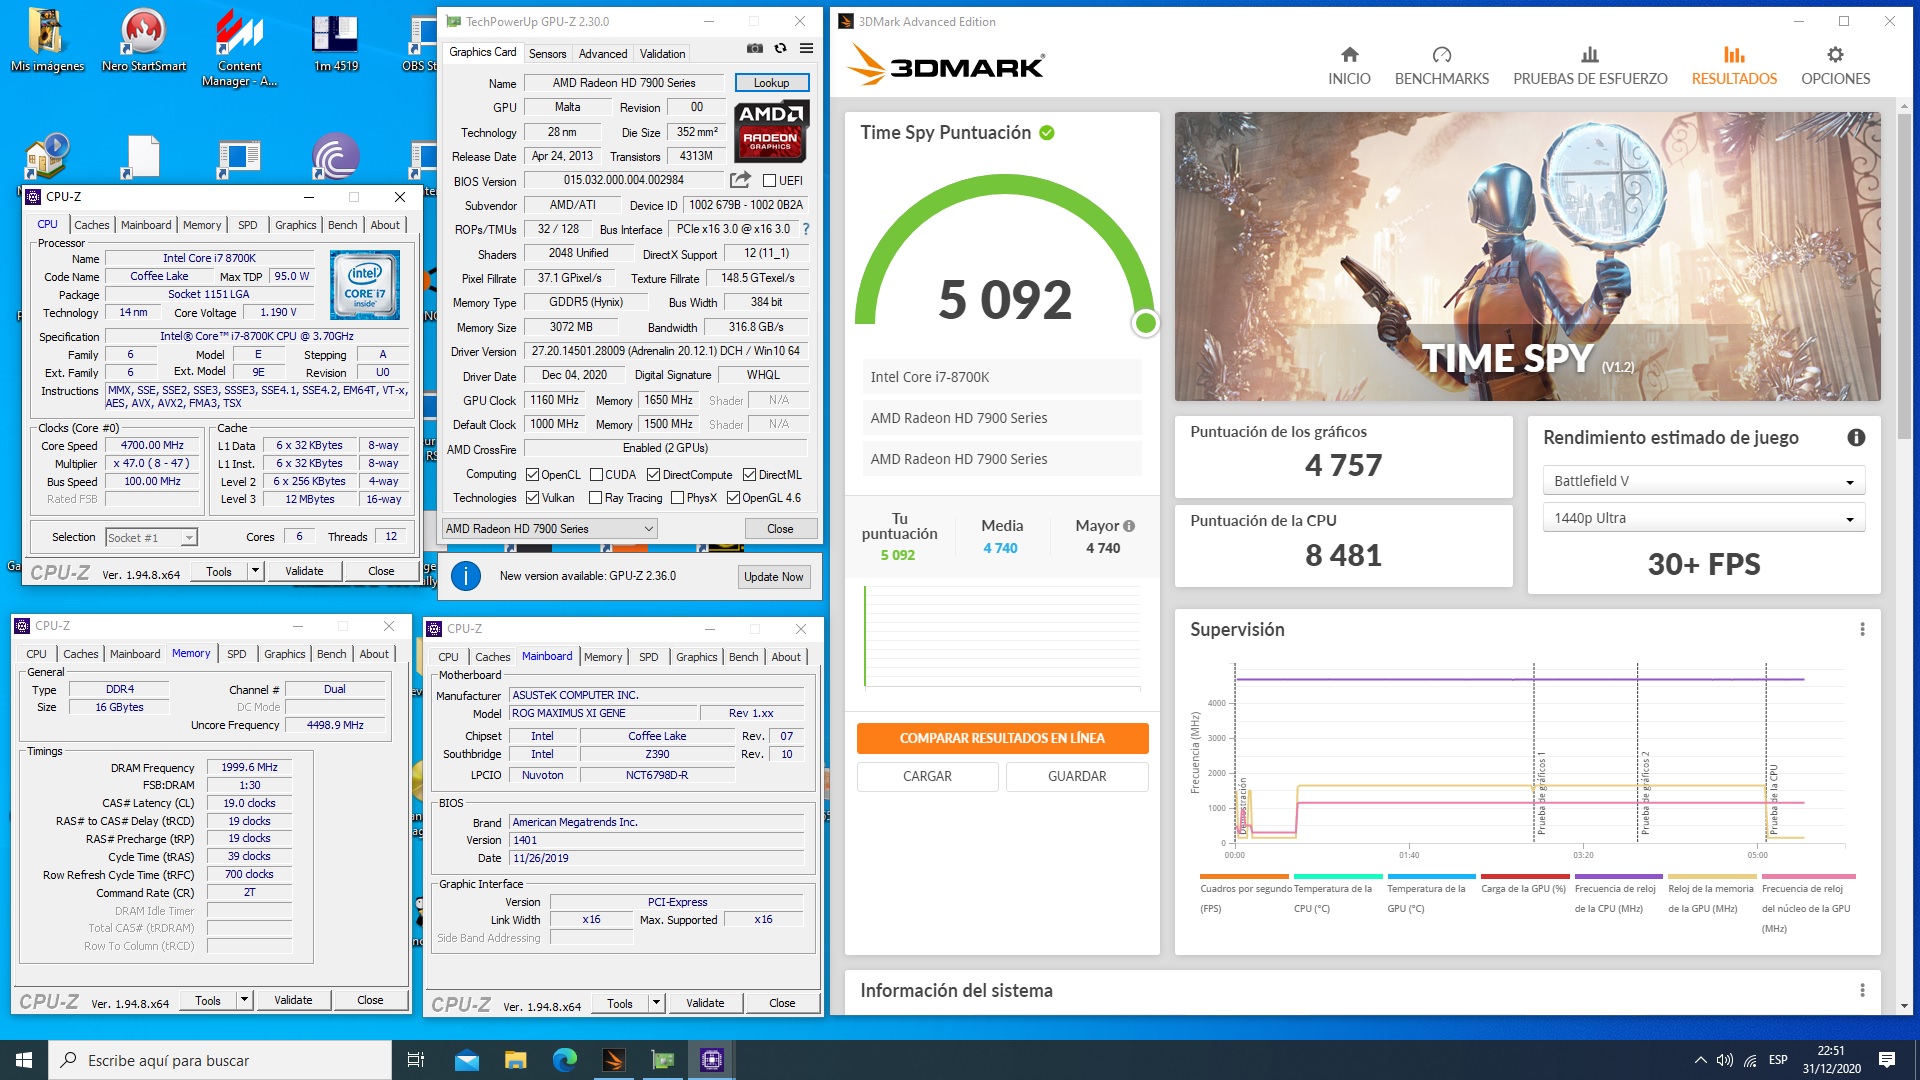Image resolution: width=1920 pixels, height=1080 pixels.
Task: Open Información del sistema three-dot menu
Action: (1862, 990)
